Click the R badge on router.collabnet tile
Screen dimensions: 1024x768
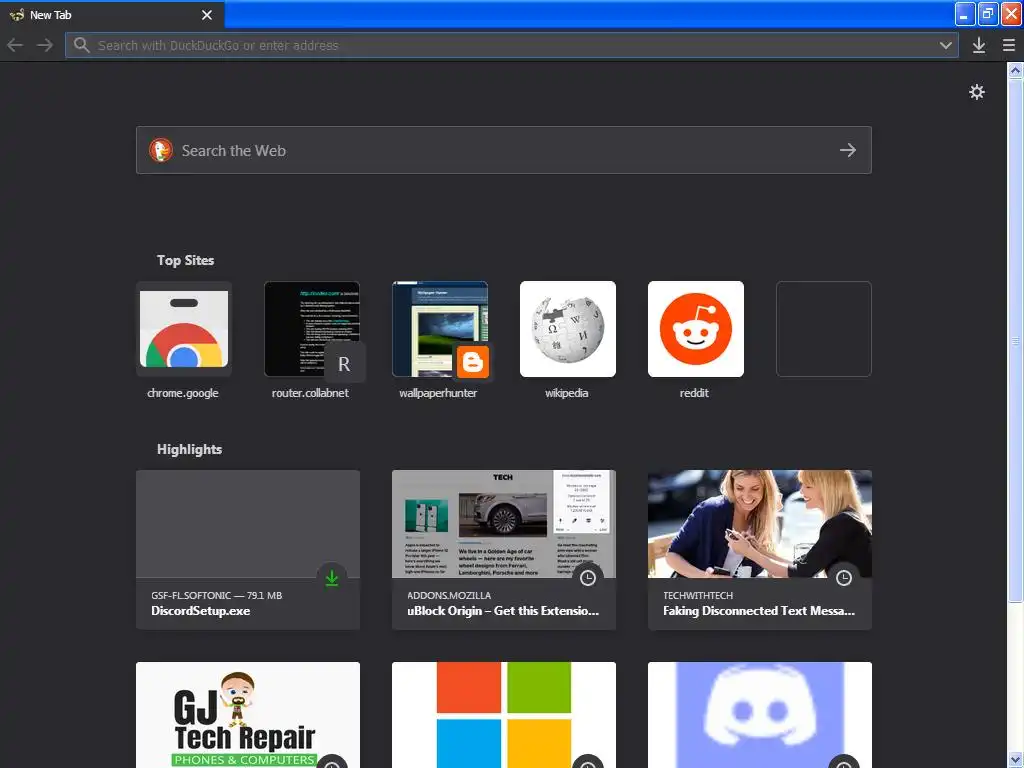click(344, 363)
